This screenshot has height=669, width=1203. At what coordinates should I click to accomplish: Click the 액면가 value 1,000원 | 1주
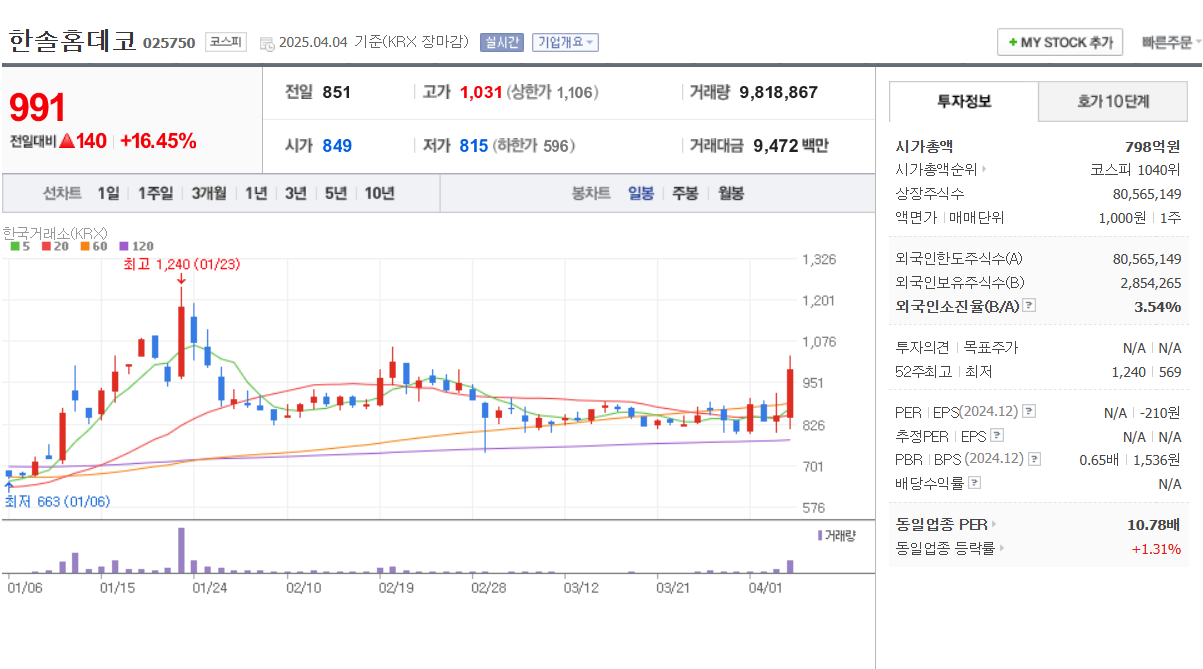pos(1139,217)
